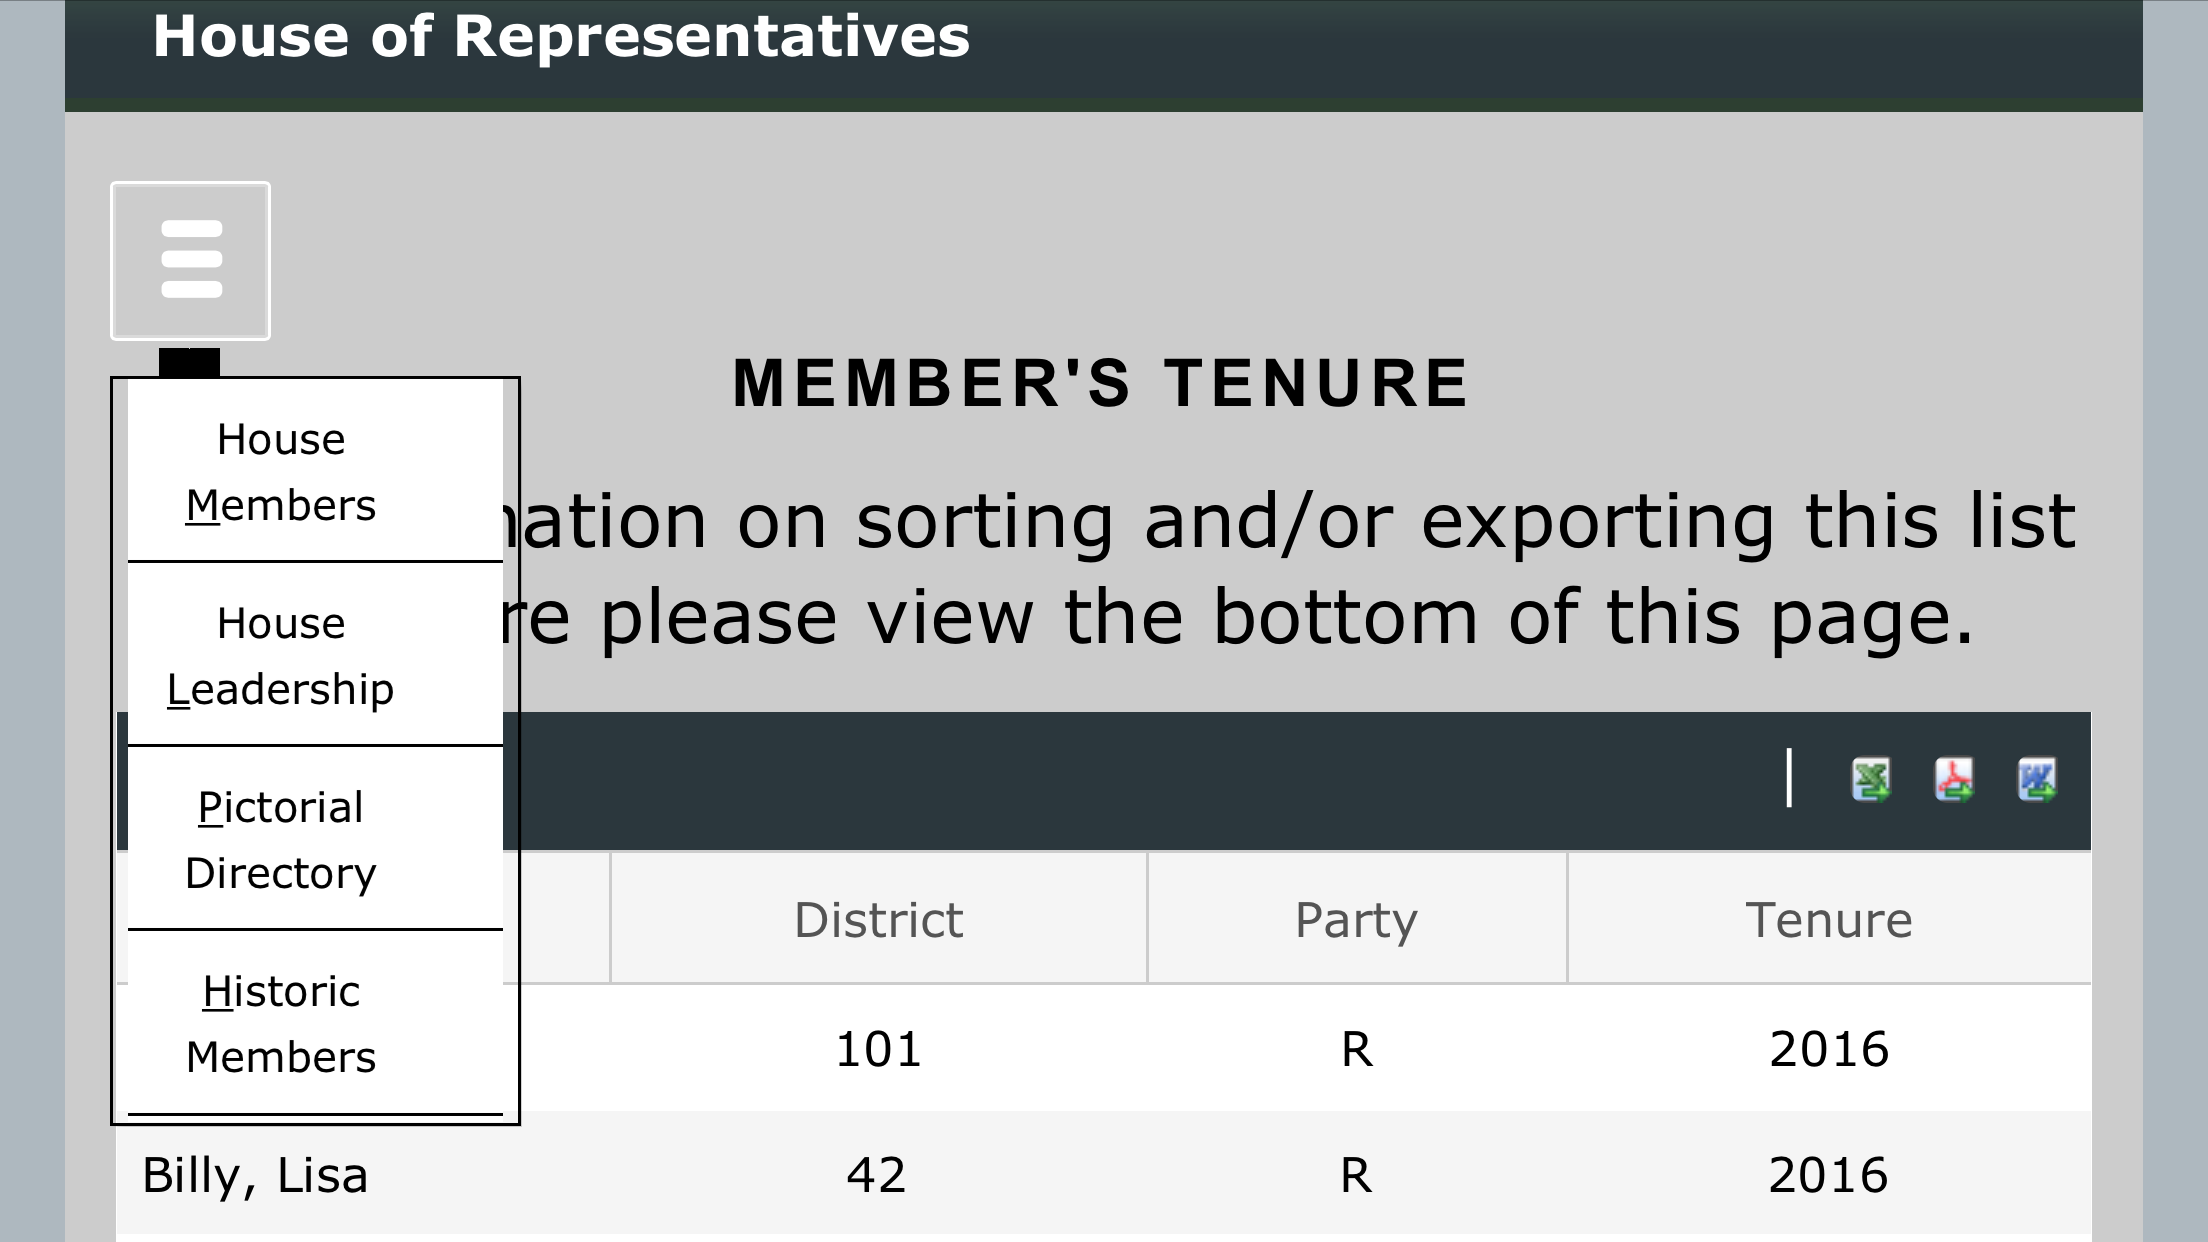Select House Leadership menu item
The width and height of the screenshot is (2208, 1242).
pos(281,656)
